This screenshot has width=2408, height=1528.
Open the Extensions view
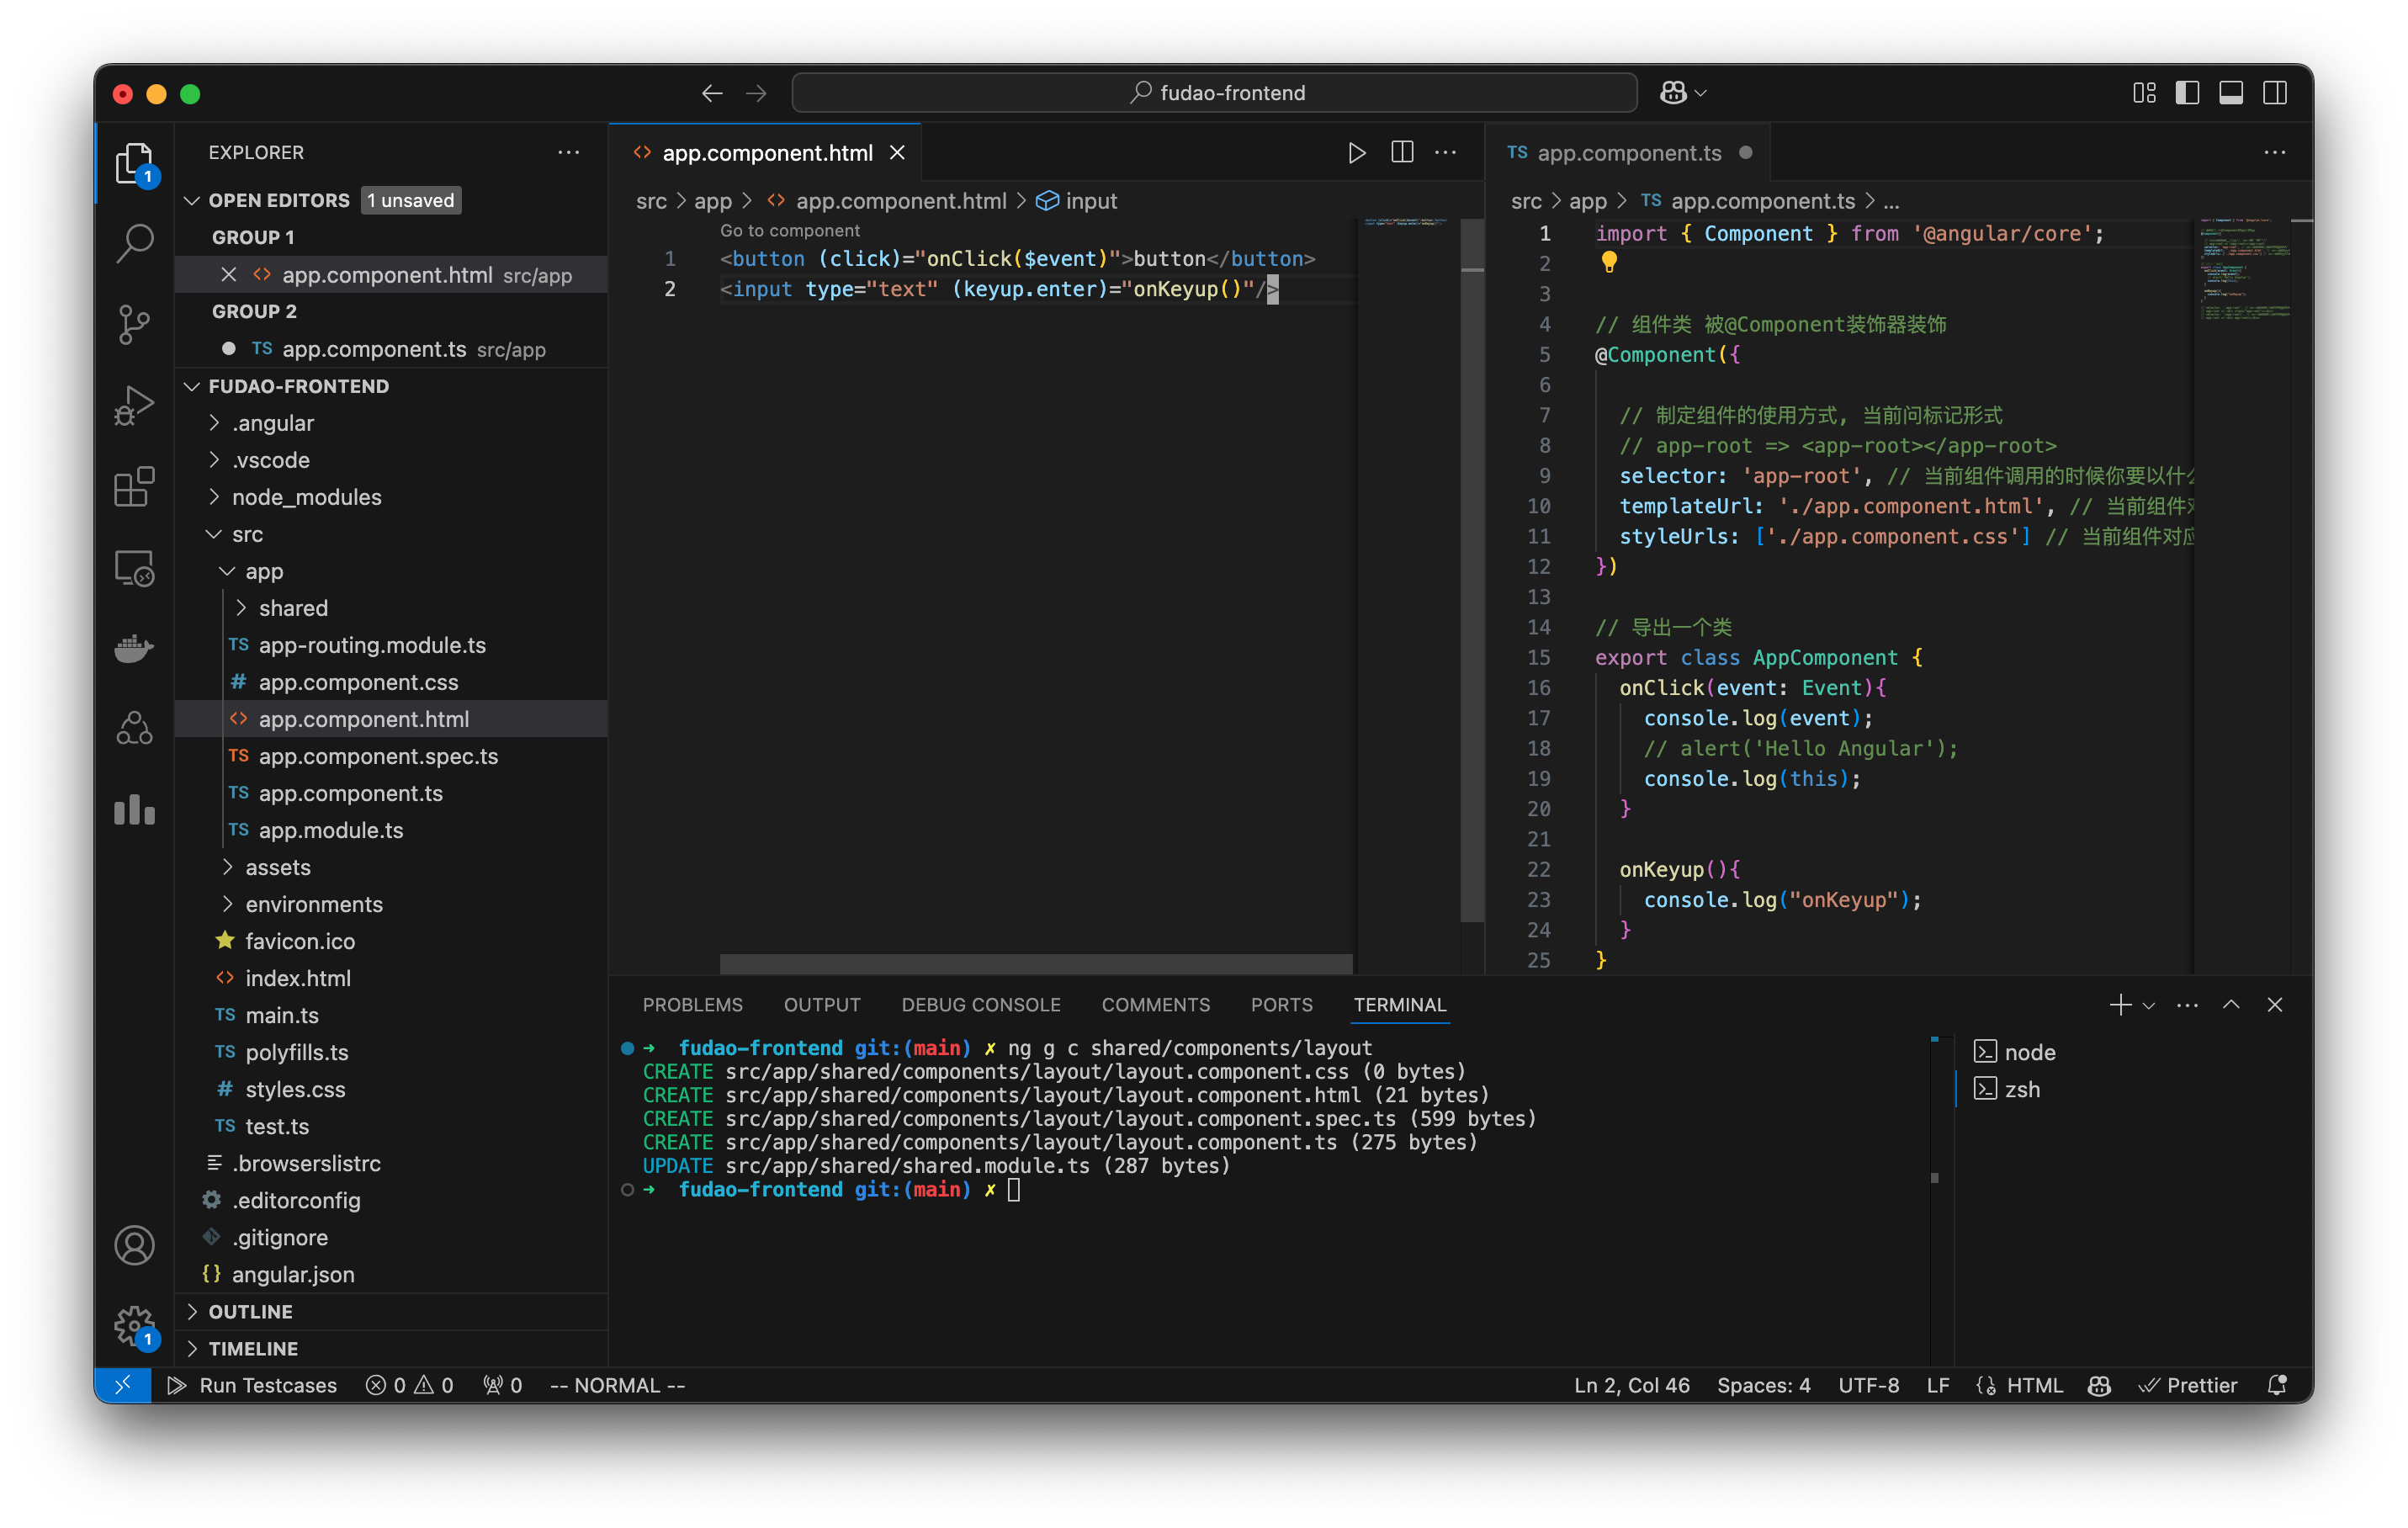[x=135, y=487]
